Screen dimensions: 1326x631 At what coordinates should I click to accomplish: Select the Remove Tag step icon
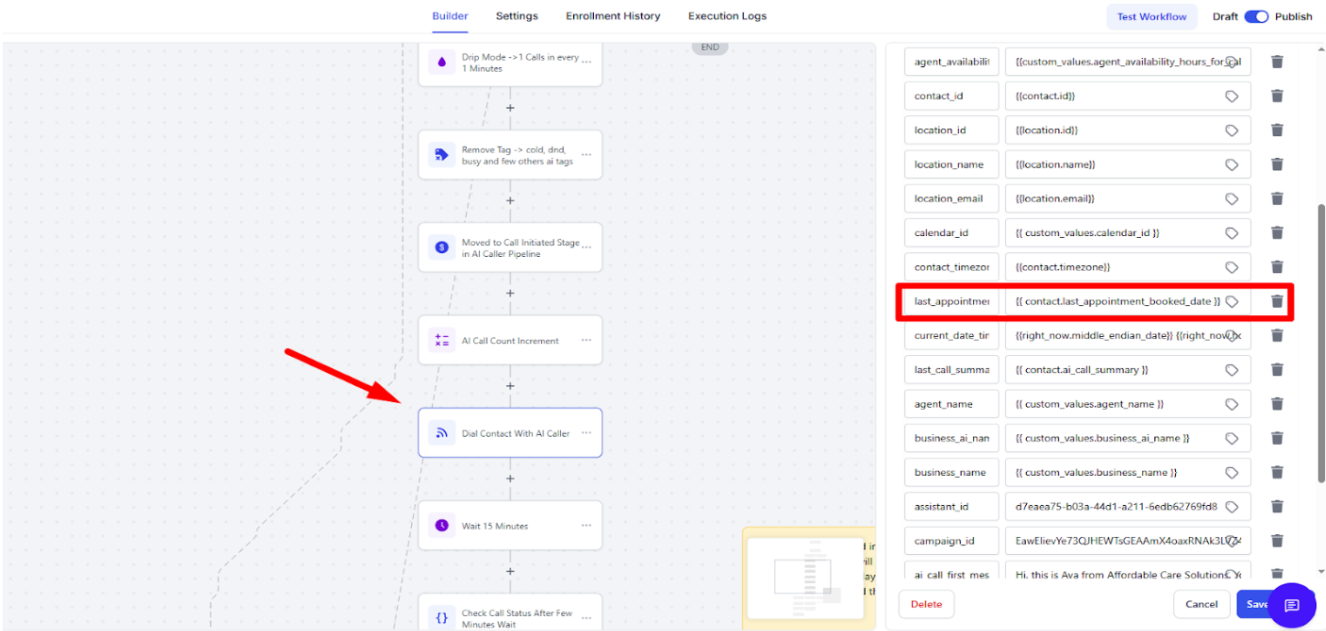[x=441, y=155]
